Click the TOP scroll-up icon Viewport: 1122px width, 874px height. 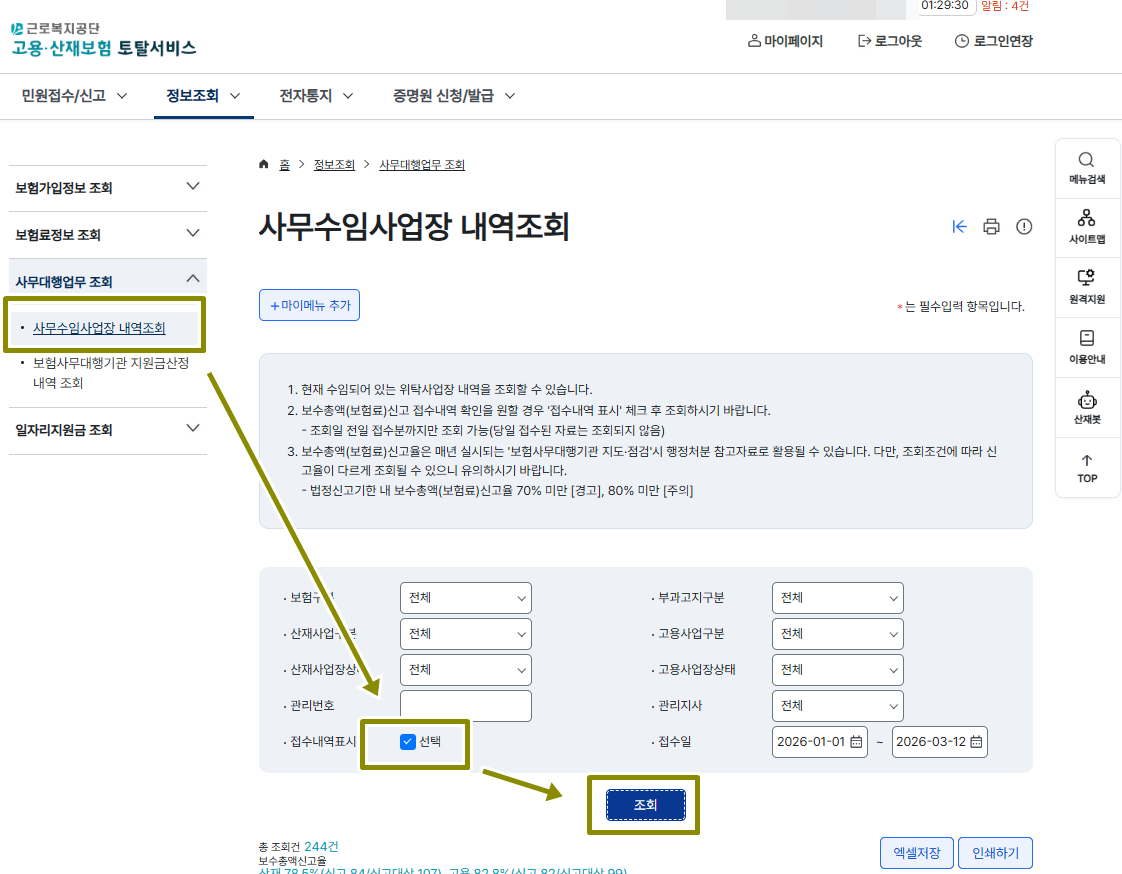point(1086,468)
